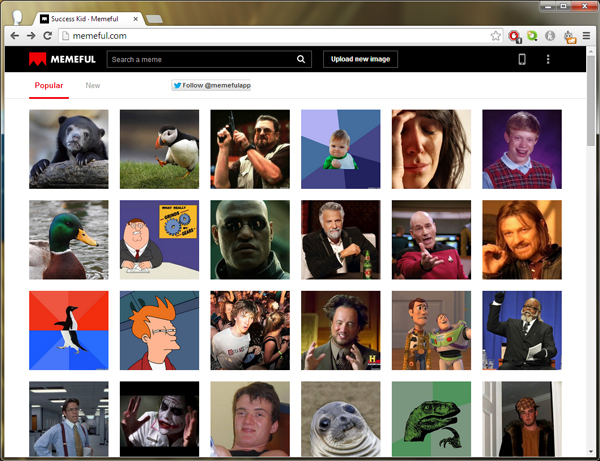The width and height of the screenshot is (600, 461).
Task: Click the Search a meme field
Action: pyautogui.click(x=209, y=59)
